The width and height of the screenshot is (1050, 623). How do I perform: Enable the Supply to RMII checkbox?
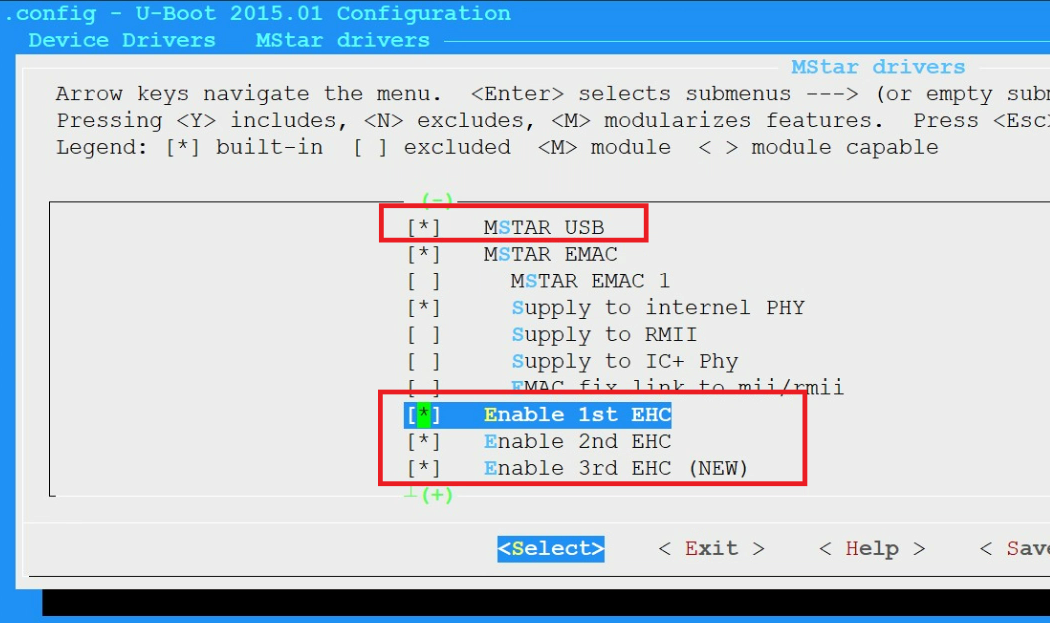(424, 335)
